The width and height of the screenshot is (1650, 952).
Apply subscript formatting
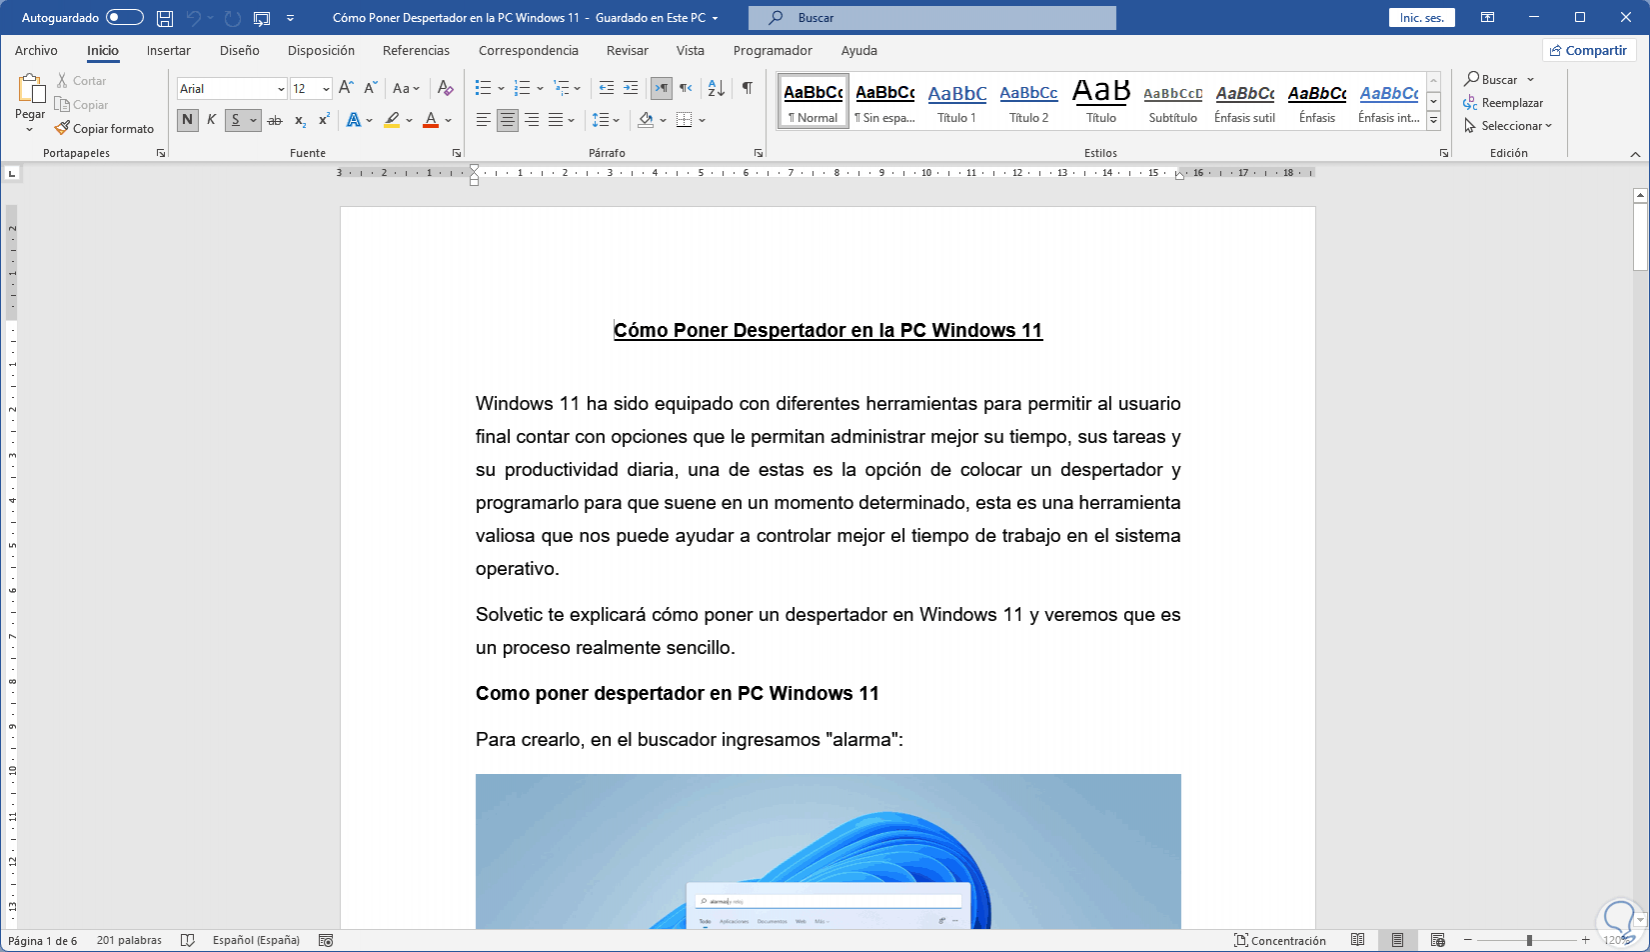point(300,120)
